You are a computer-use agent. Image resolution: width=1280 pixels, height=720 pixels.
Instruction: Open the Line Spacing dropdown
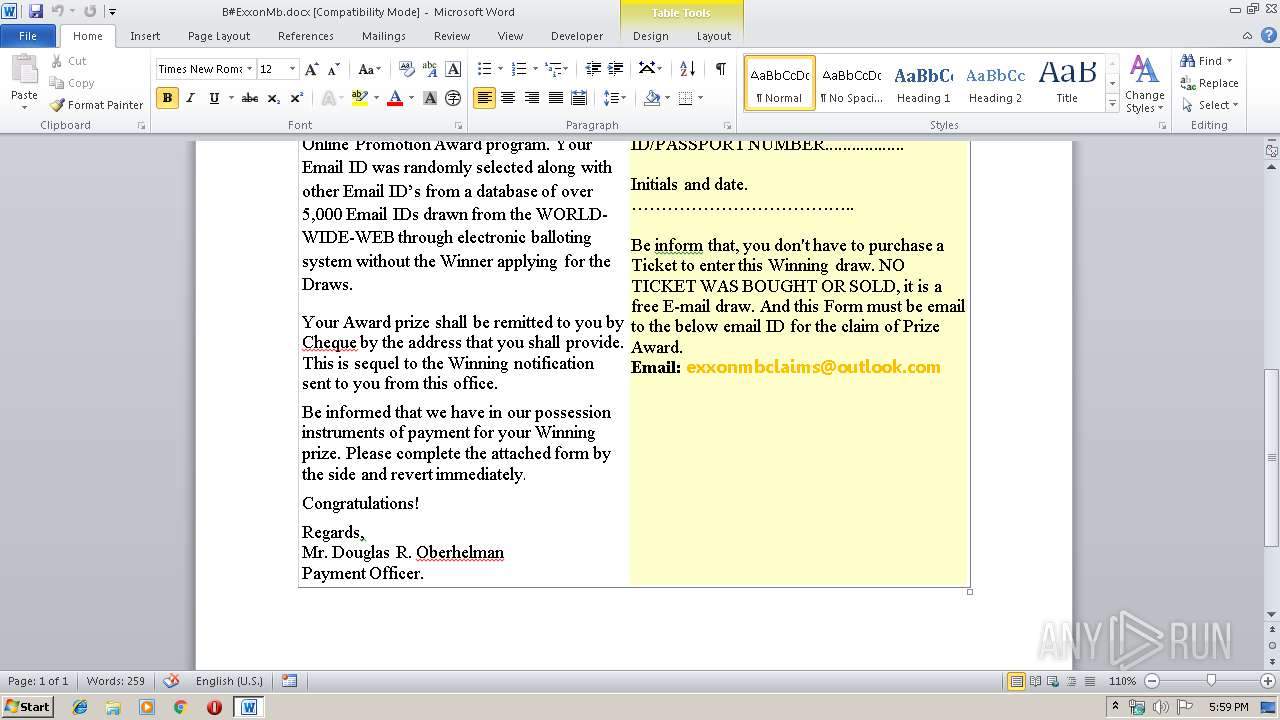[x=615, y=98]
